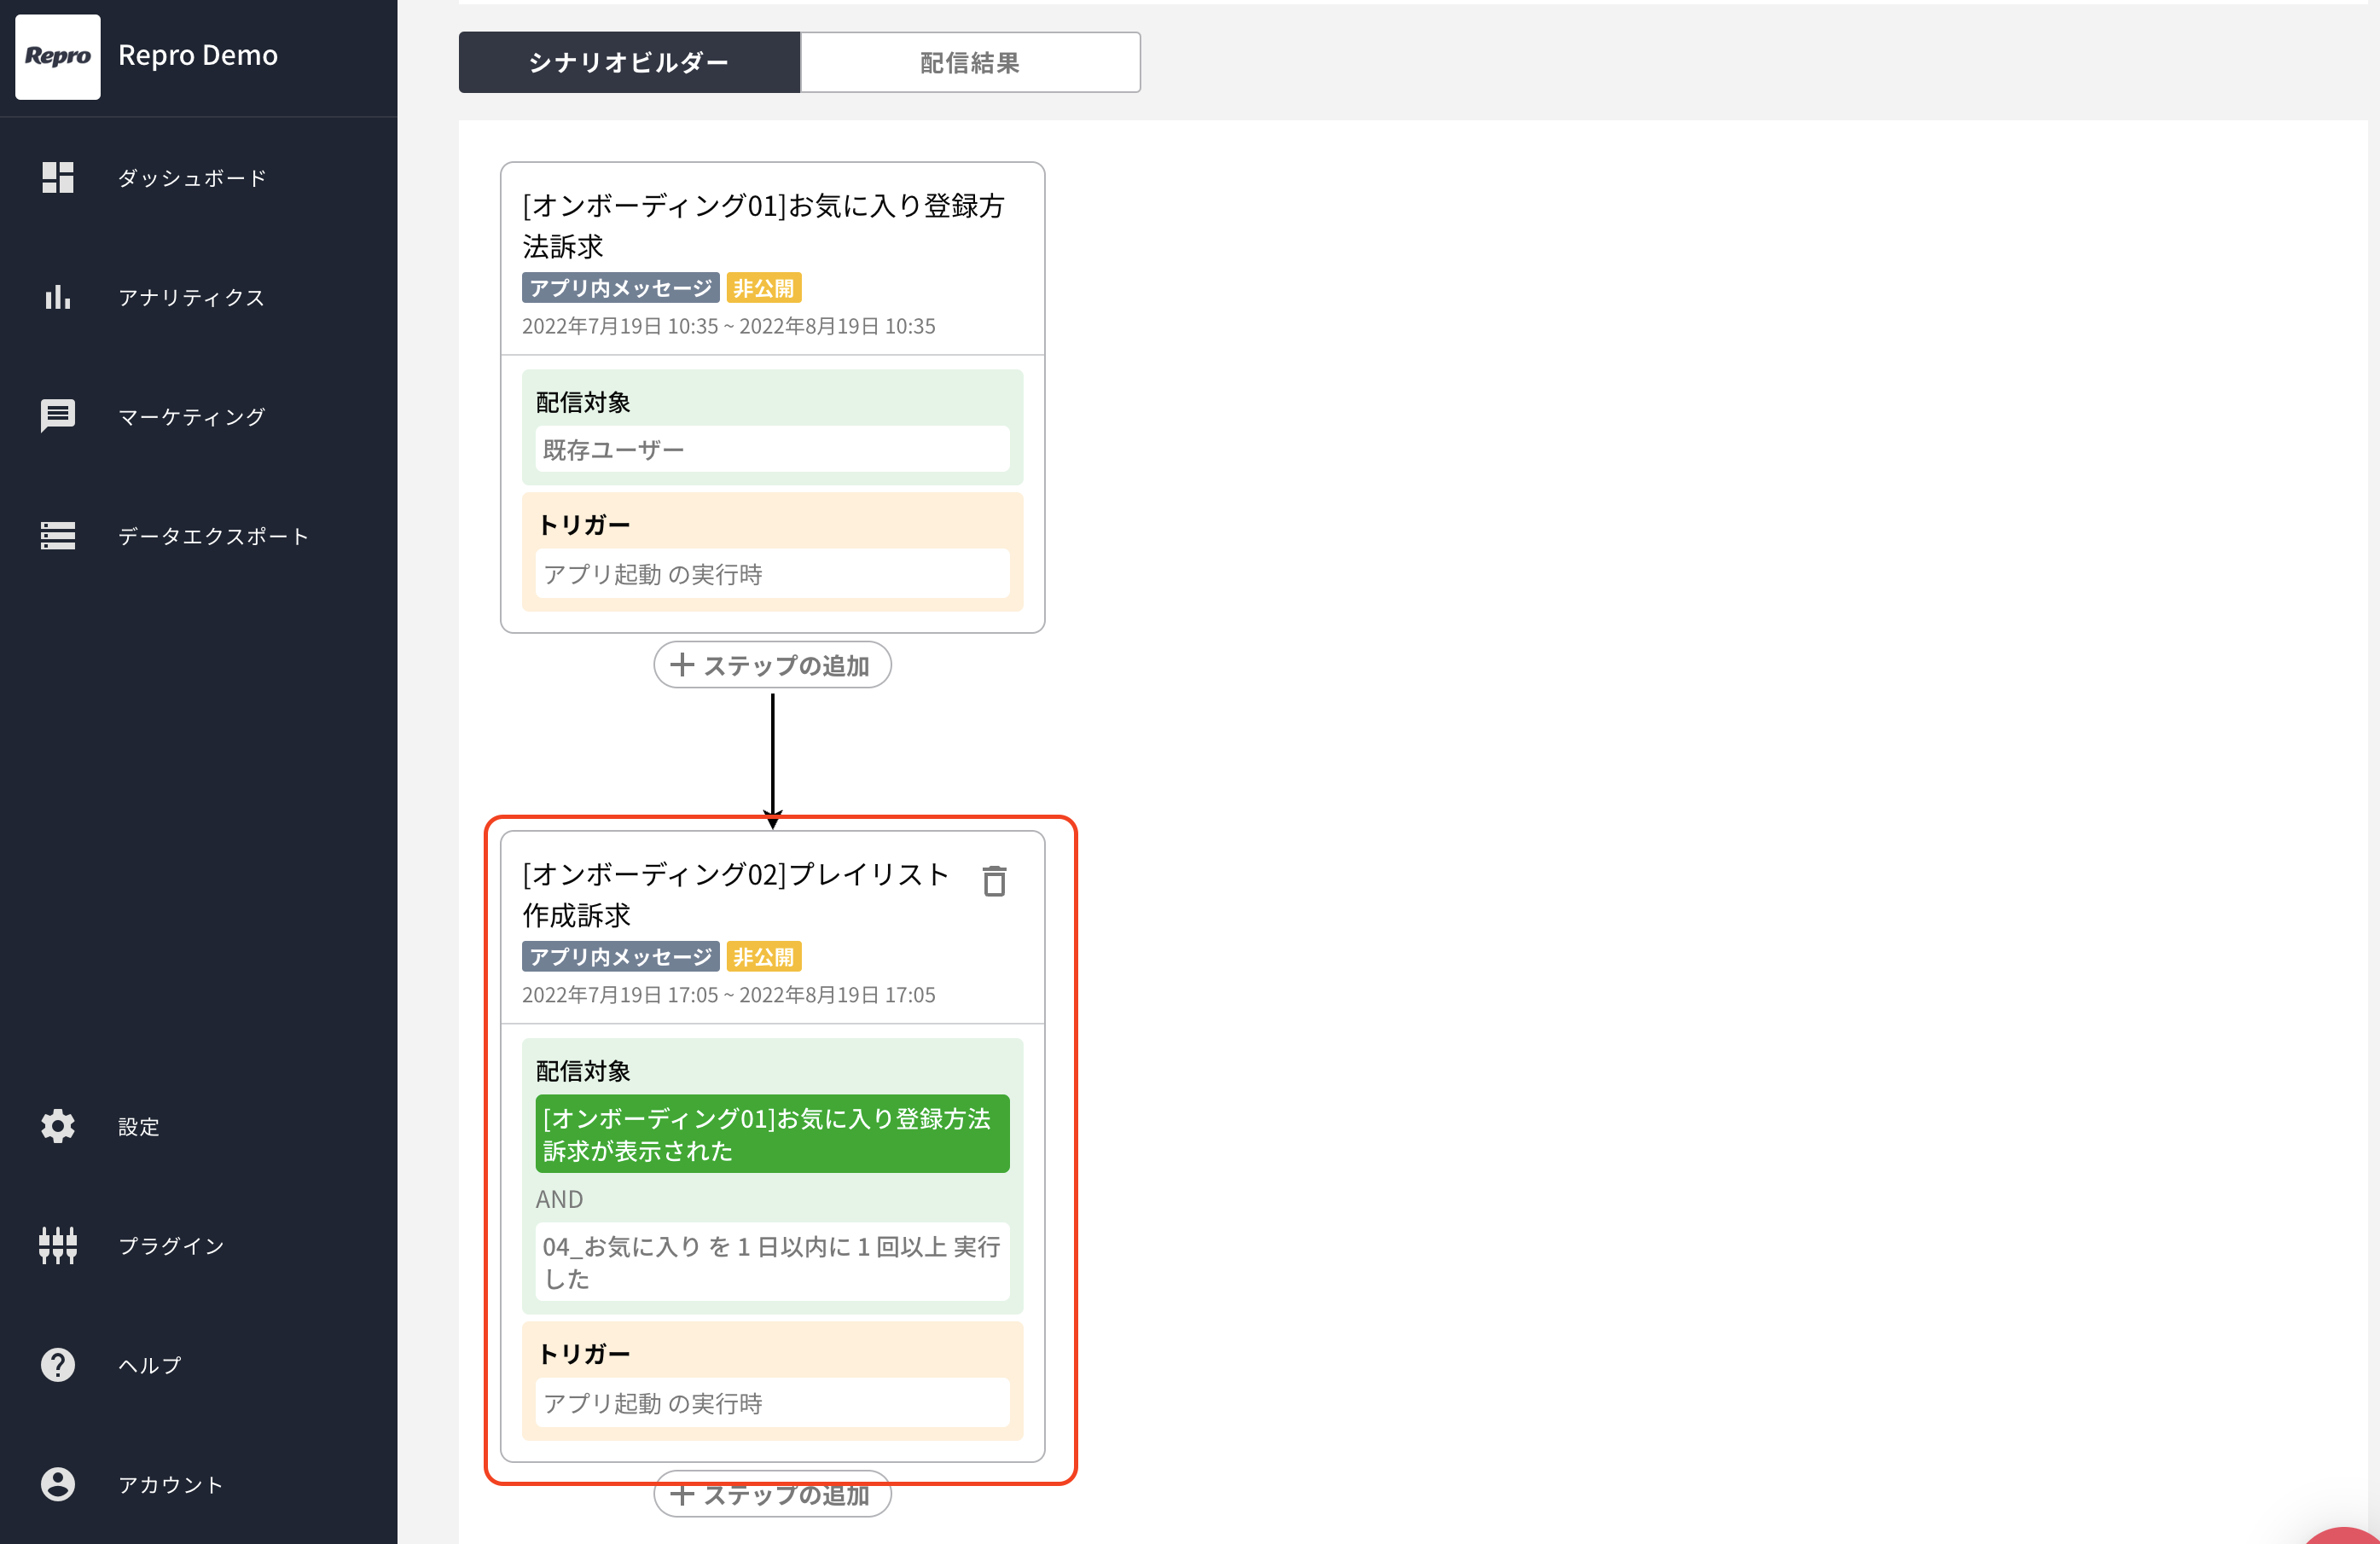Open the データエクスポート list icon
The image size is (2380, 1544).
[x=58, y=536]
